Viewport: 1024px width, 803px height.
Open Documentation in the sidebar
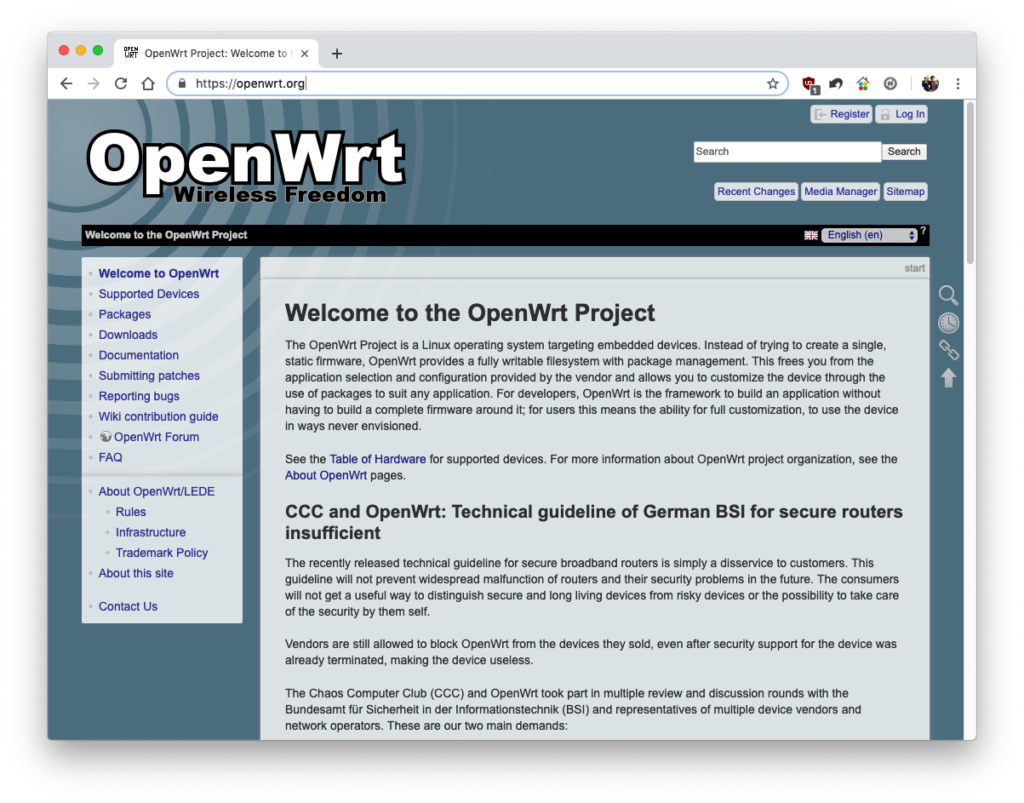(x=138, y=355)
